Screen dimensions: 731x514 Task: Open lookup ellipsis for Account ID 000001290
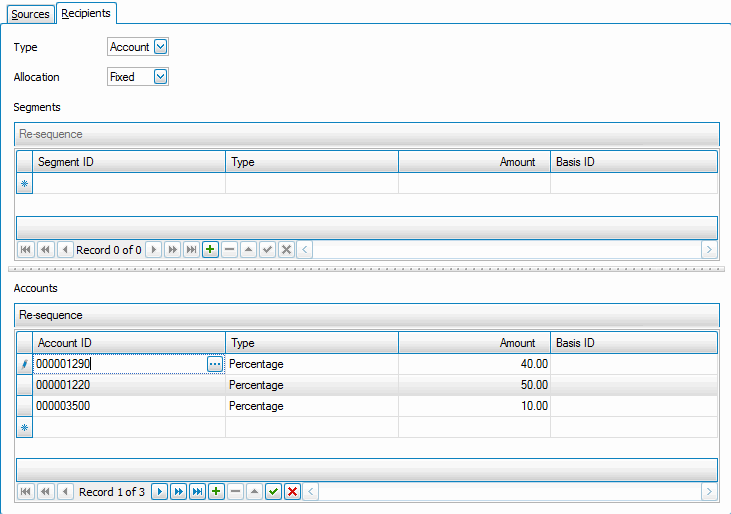pos(215,364)
